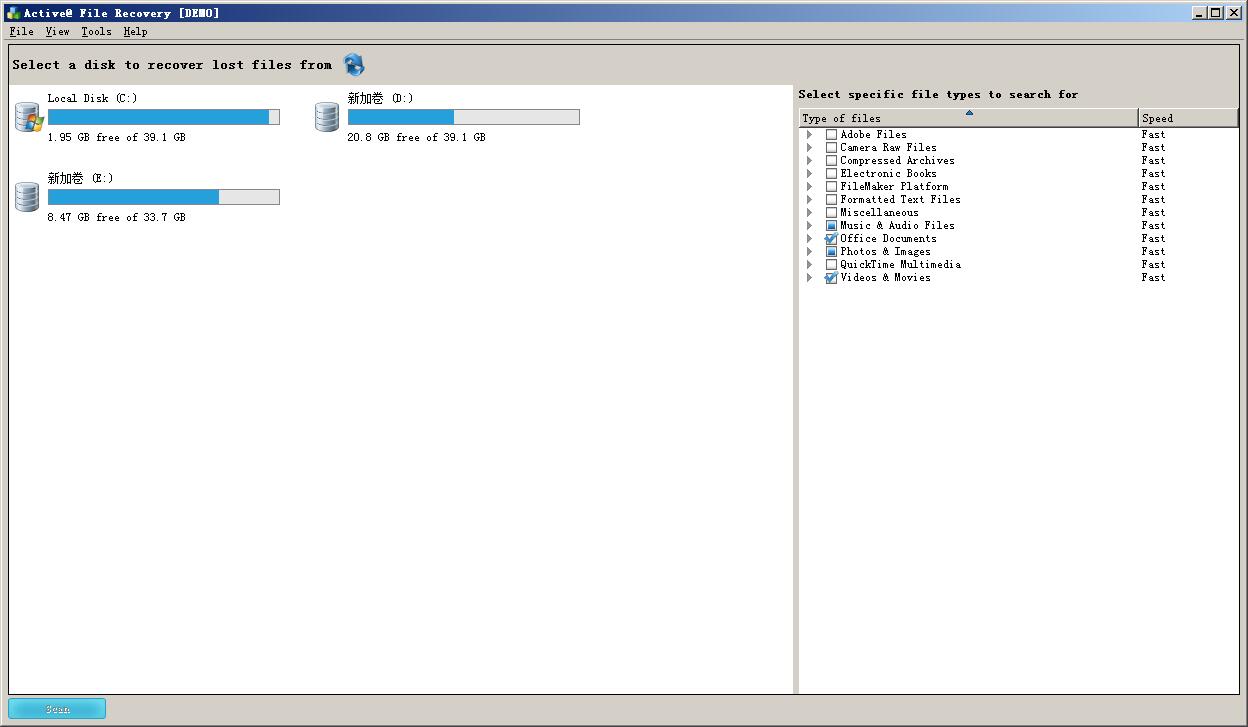Expand the Music & Audio Files node
The height and width of the screenshot is (727, 1248).
point(810,226)
